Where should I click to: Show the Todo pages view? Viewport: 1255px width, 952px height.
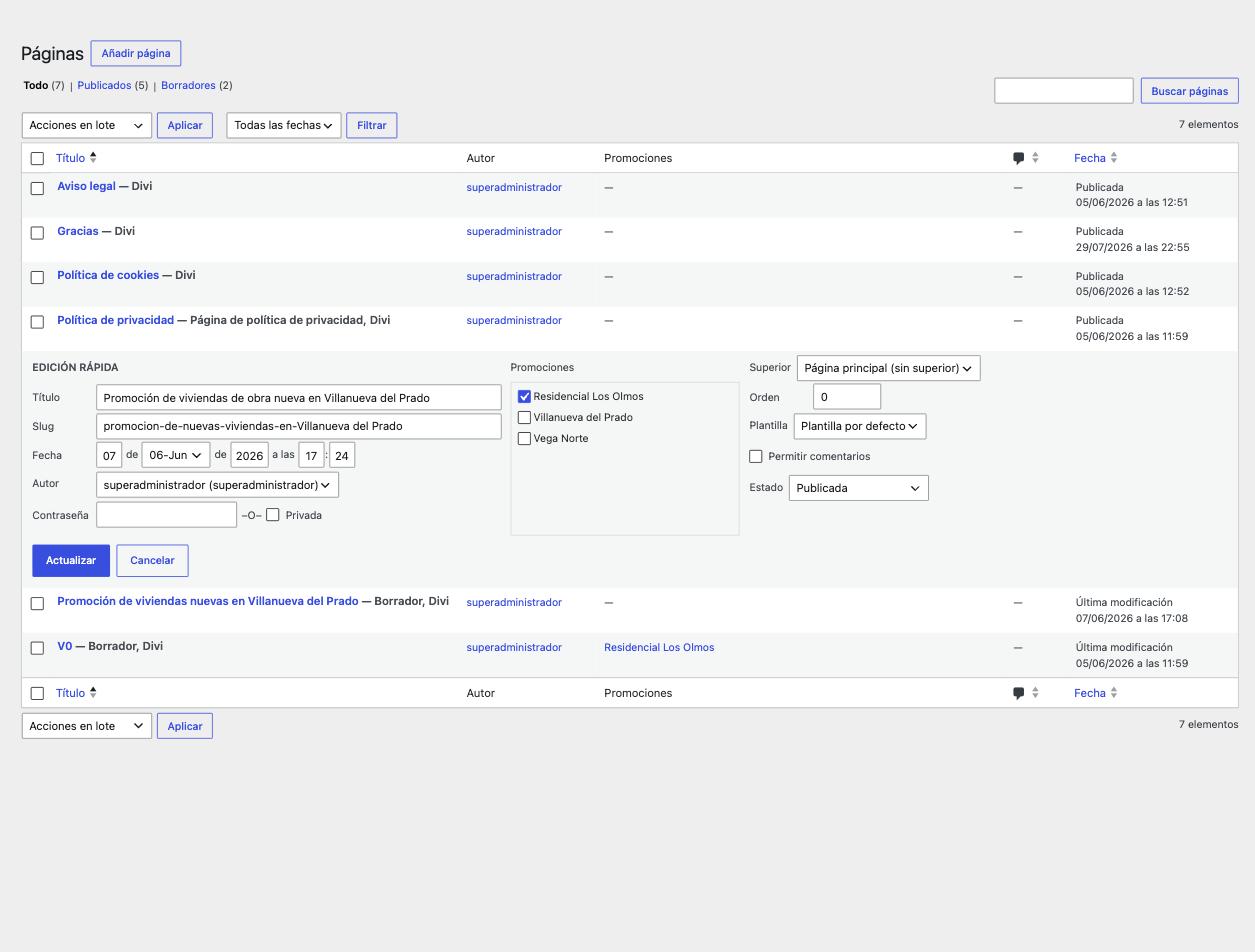point(36,85)
